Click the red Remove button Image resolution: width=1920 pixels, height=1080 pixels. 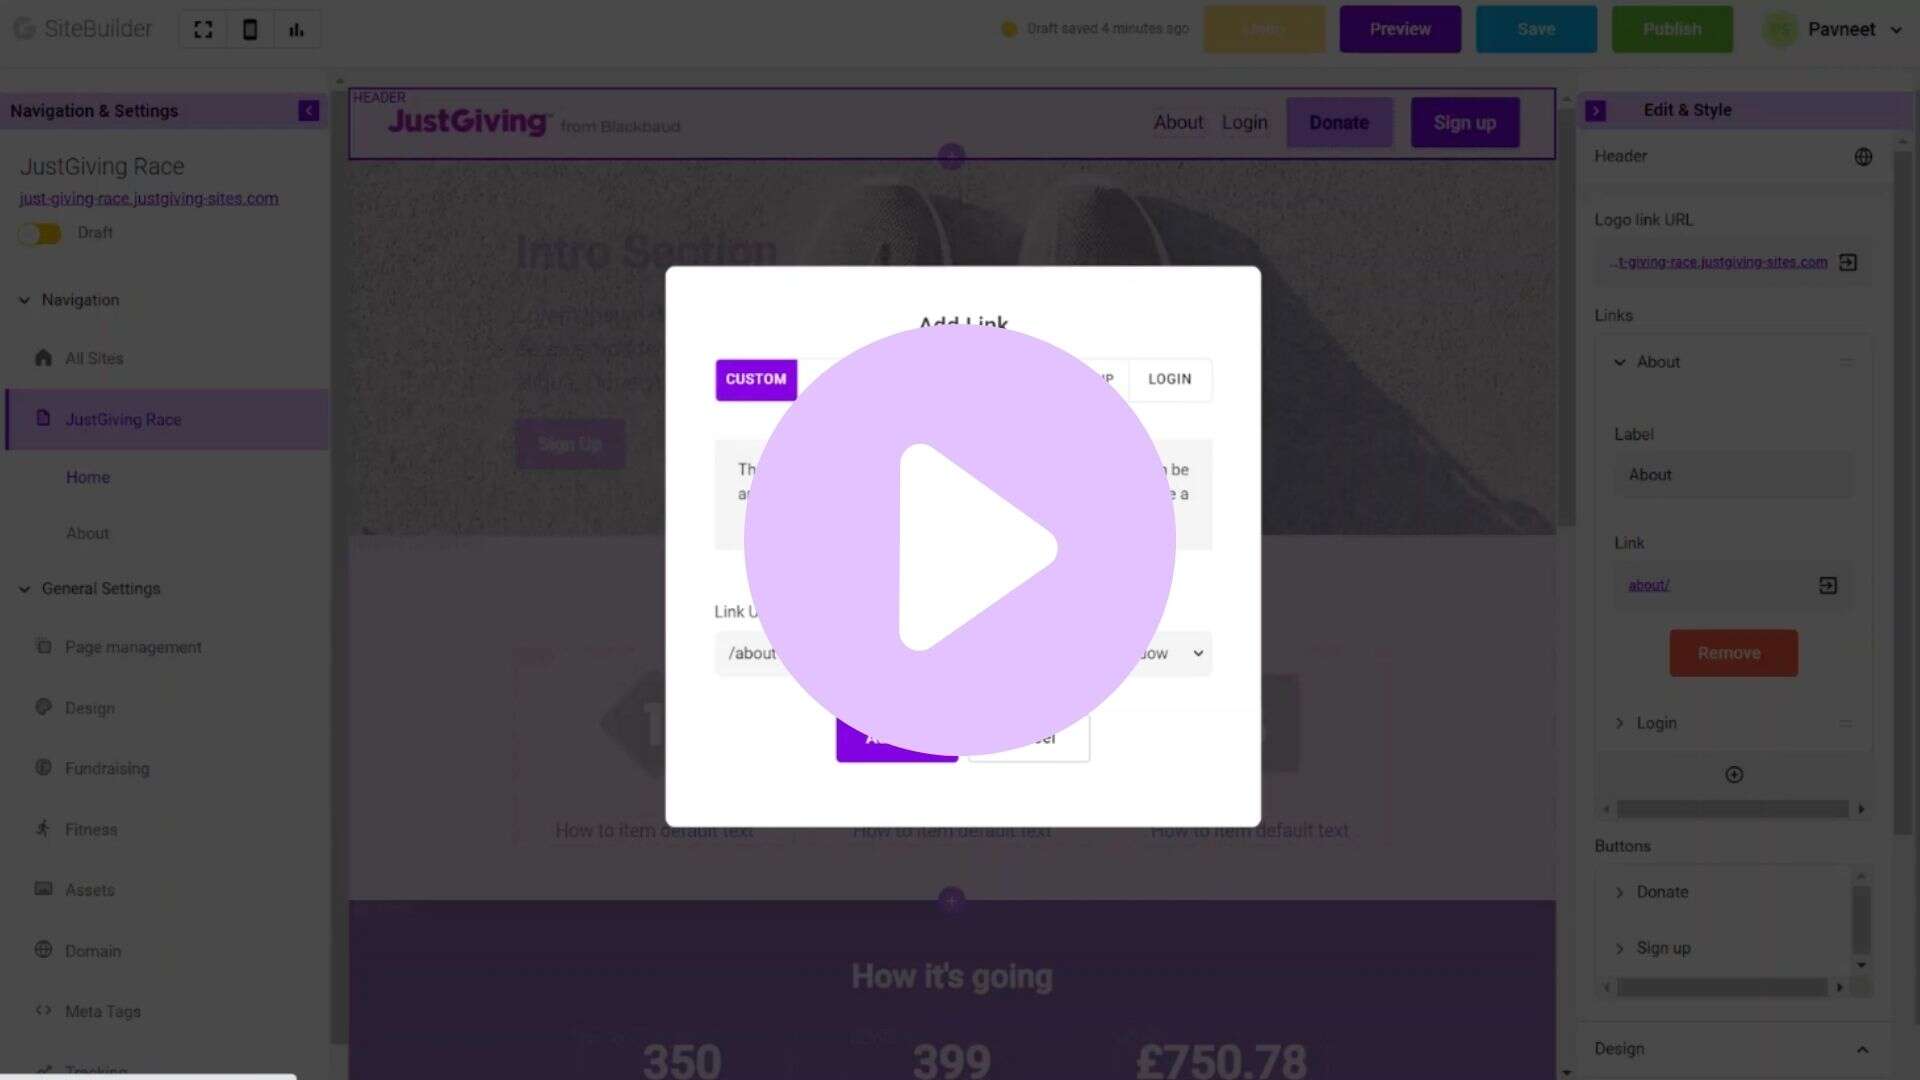click(x=1733, y=653)
